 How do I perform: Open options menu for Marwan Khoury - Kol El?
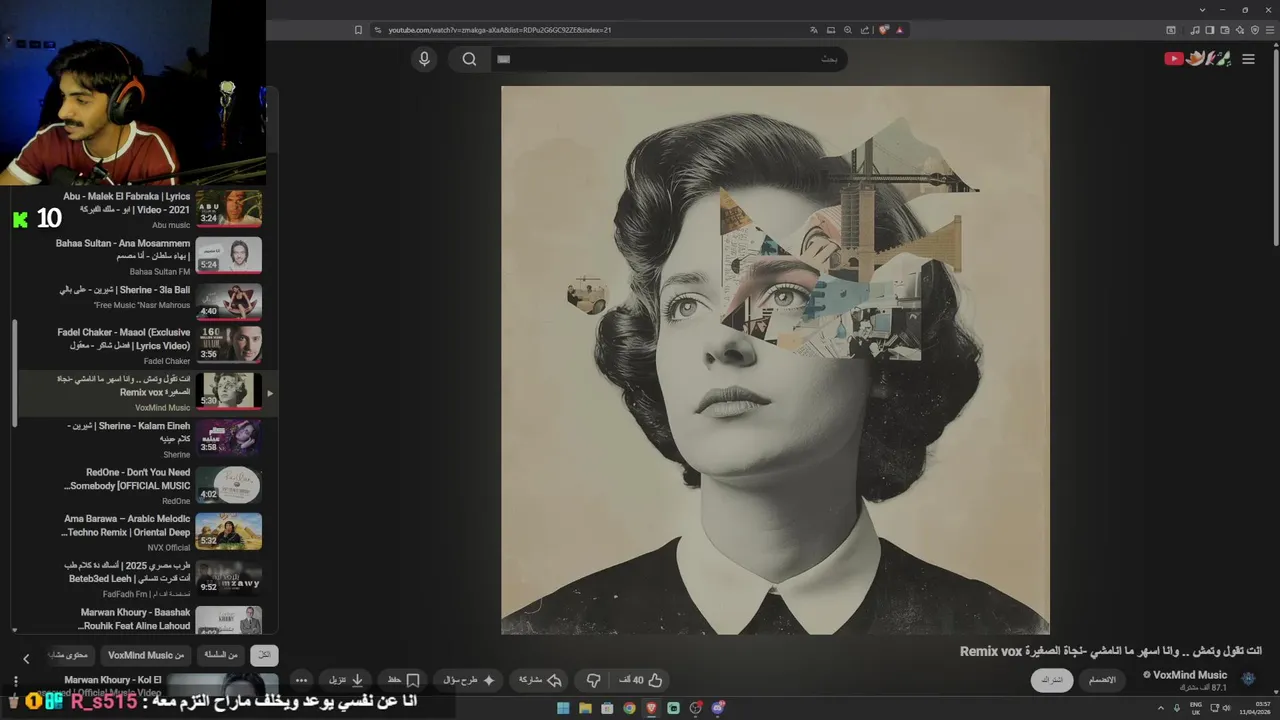click(15, 682)
